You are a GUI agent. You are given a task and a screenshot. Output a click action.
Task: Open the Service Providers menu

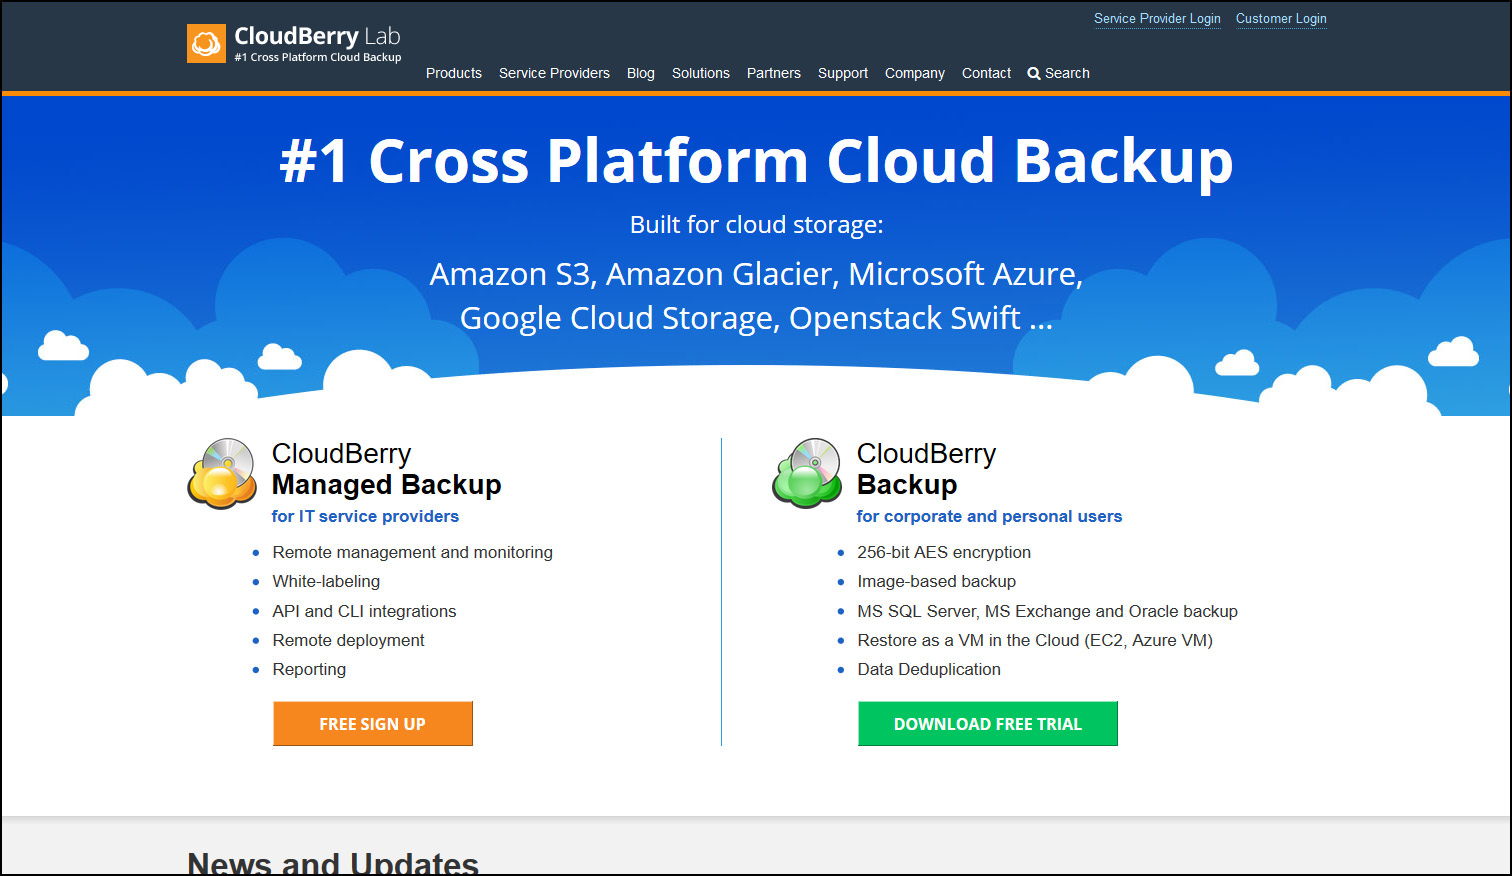point(554,73)
